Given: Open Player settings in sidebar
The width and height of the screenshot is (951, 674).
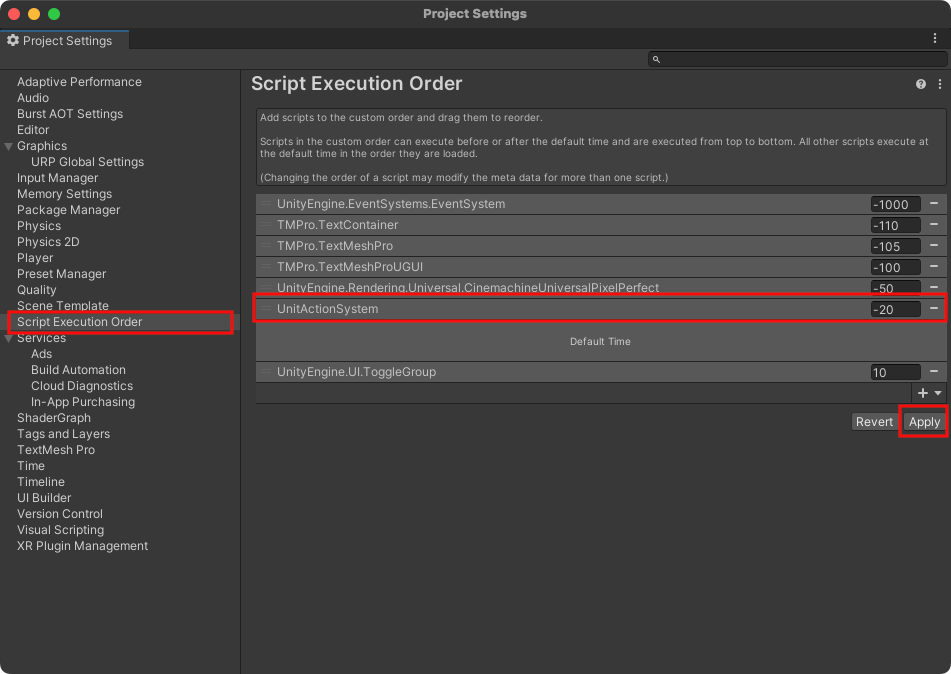Looking at the screenshot, I should 35,258.
